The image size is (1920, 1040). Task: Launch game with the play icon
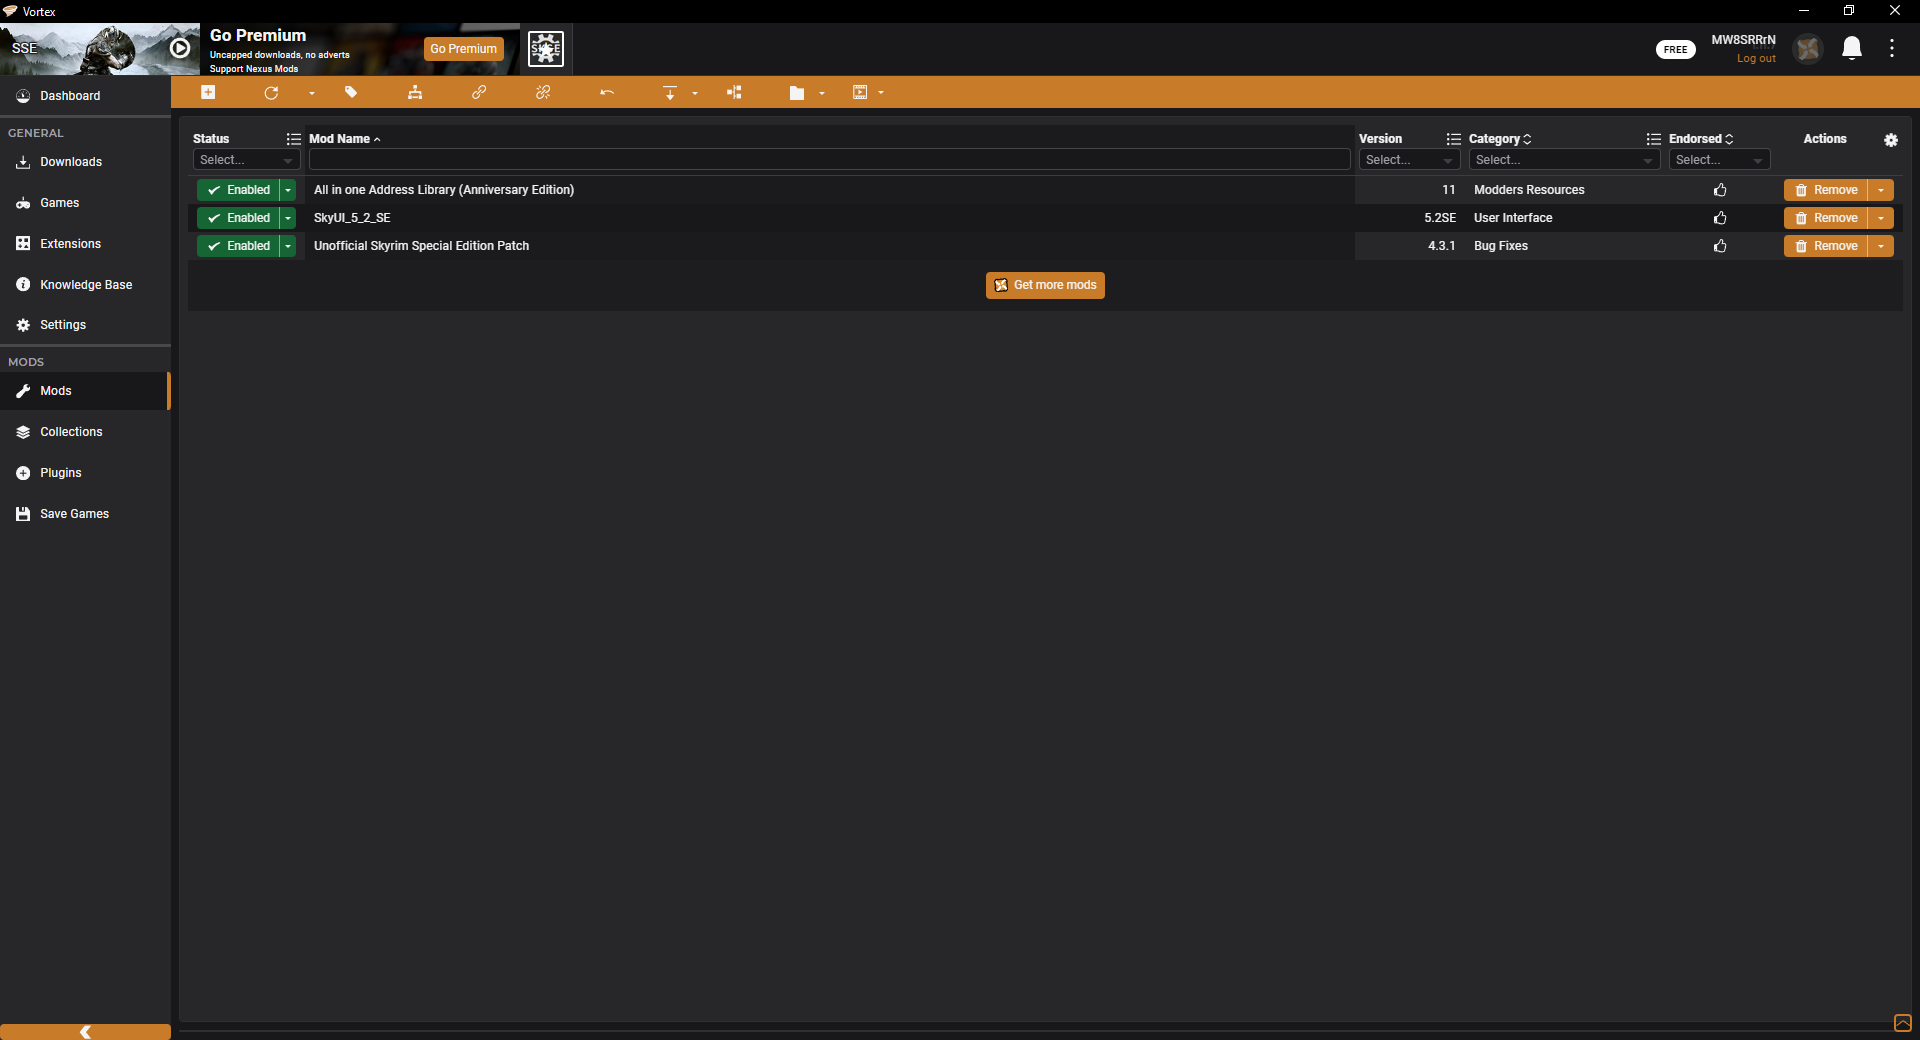[180, 48]
